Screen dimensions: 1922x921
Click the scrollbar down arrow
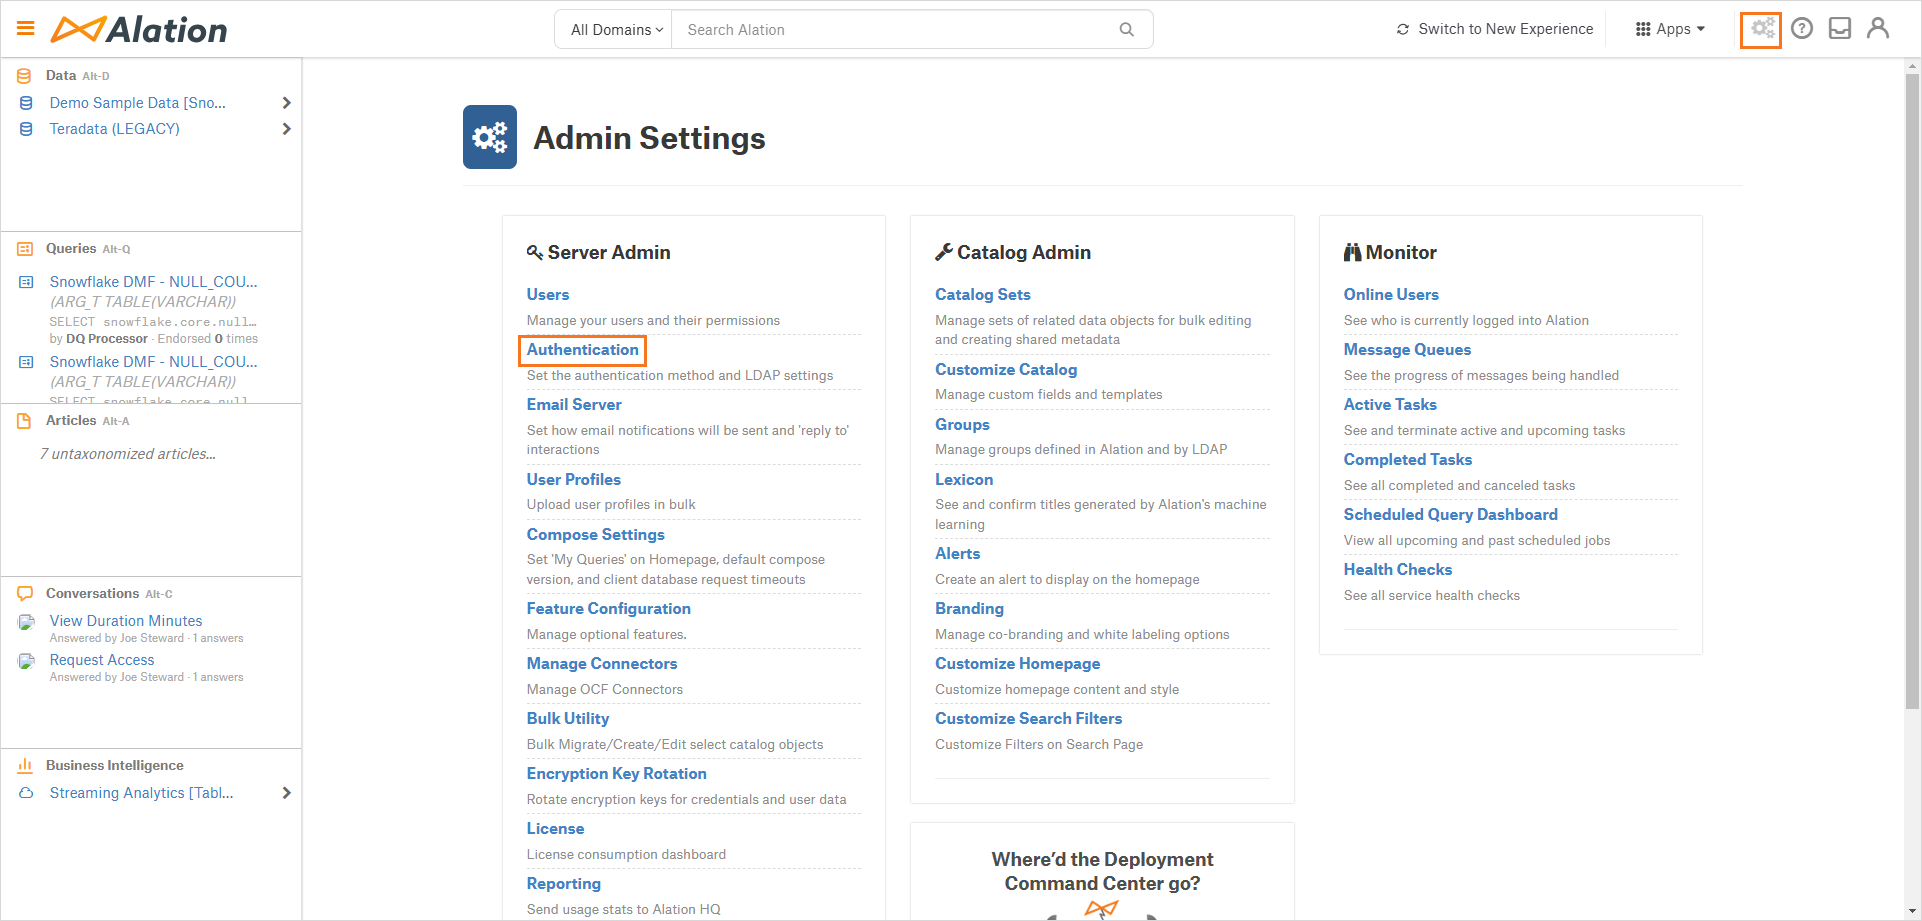pyautogui.click(x=1912, y=912)
